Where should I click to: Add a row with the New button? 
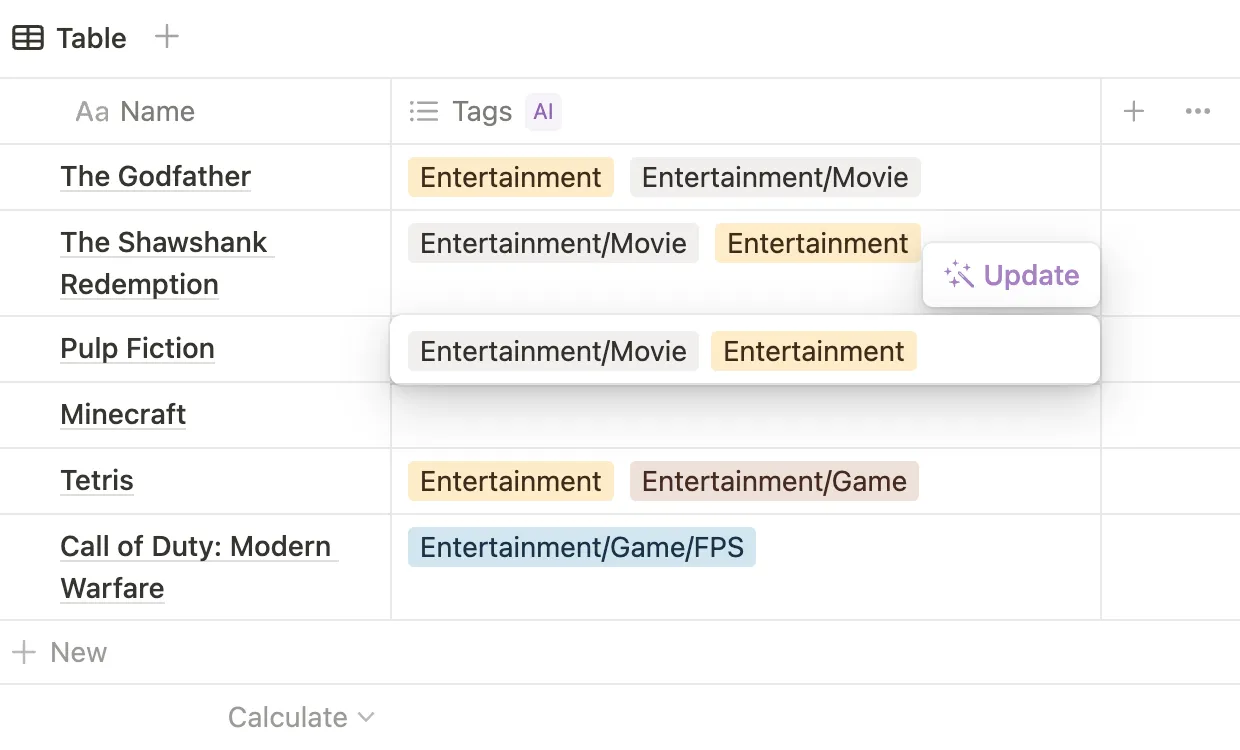coord(62,652)
